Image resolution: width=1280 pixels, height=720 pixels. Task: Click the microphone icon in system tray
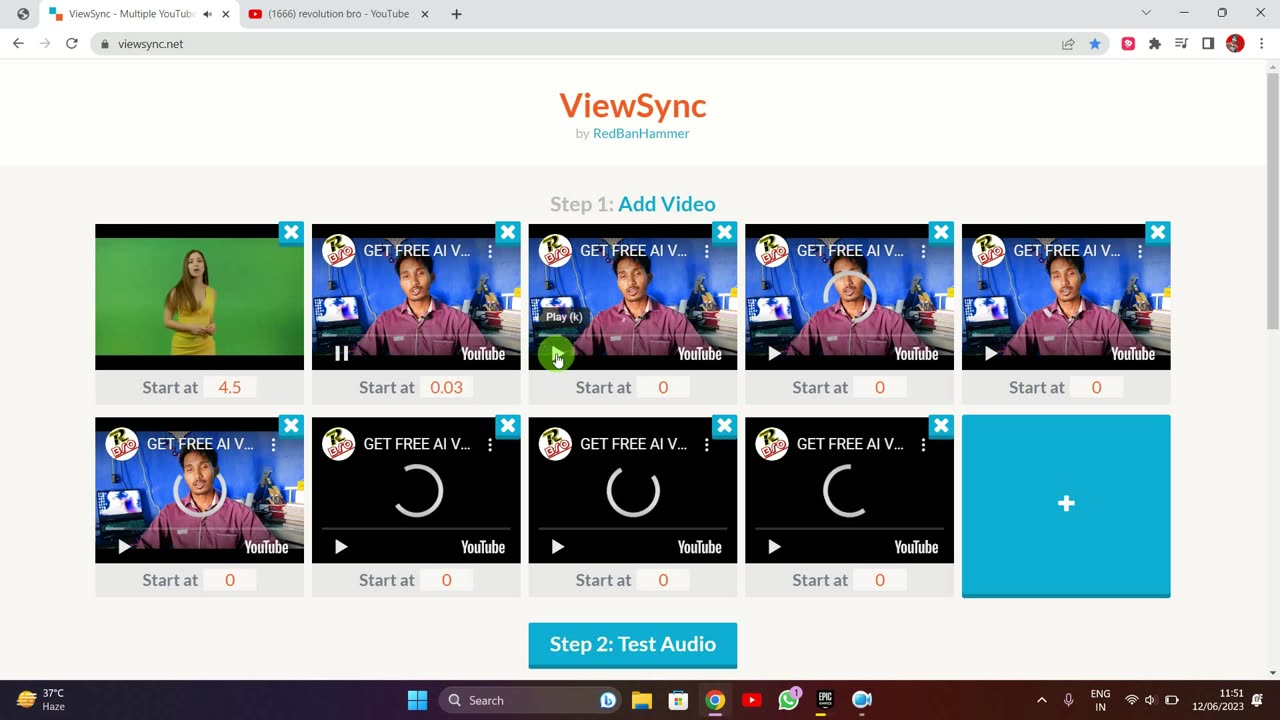coord(1069,700)
